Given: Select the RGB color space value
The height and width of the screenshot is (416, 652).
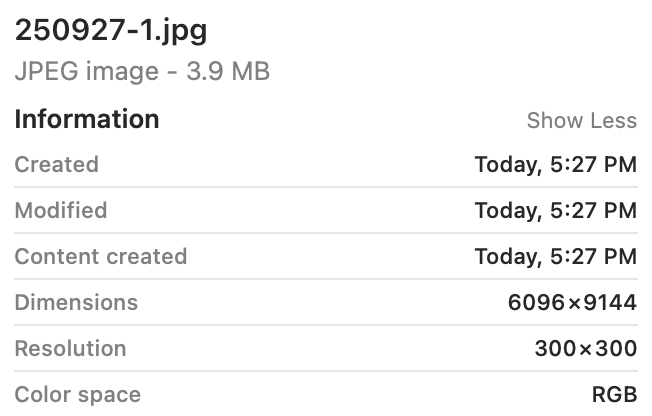Looking at the screenshot, I should (614, 395).
